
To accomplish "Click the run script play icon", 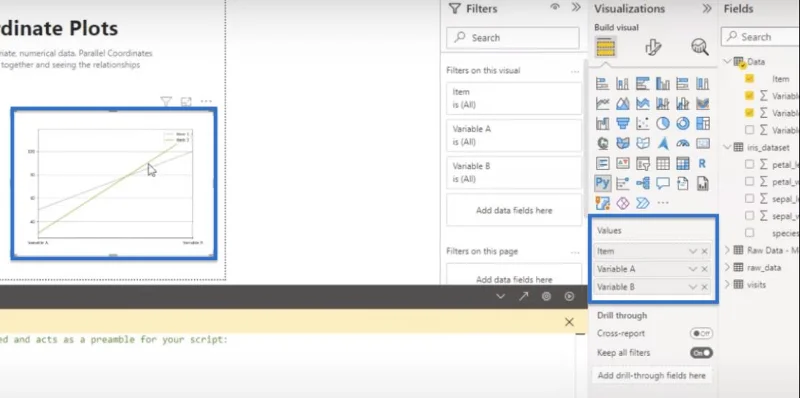I will click(x=569, y=296).
